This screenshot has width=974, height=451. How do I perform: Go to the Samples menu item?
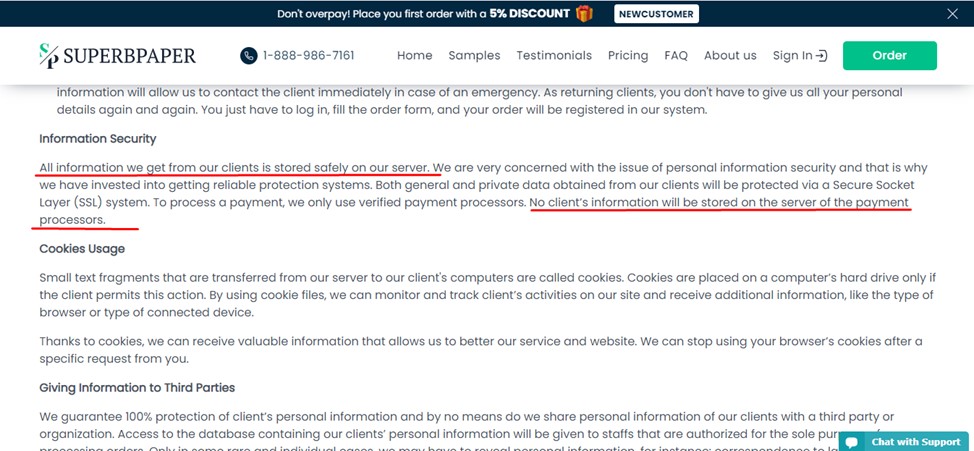[x=475, y=55]
